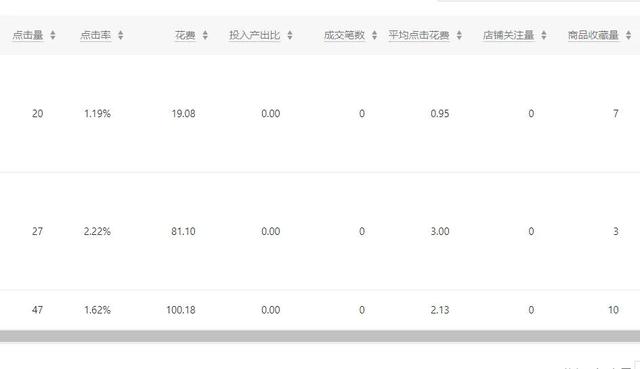Screen dimensions: 640x369
Task: Select the total click count 47
Action: pyautogui.click(x=37, y=310)
